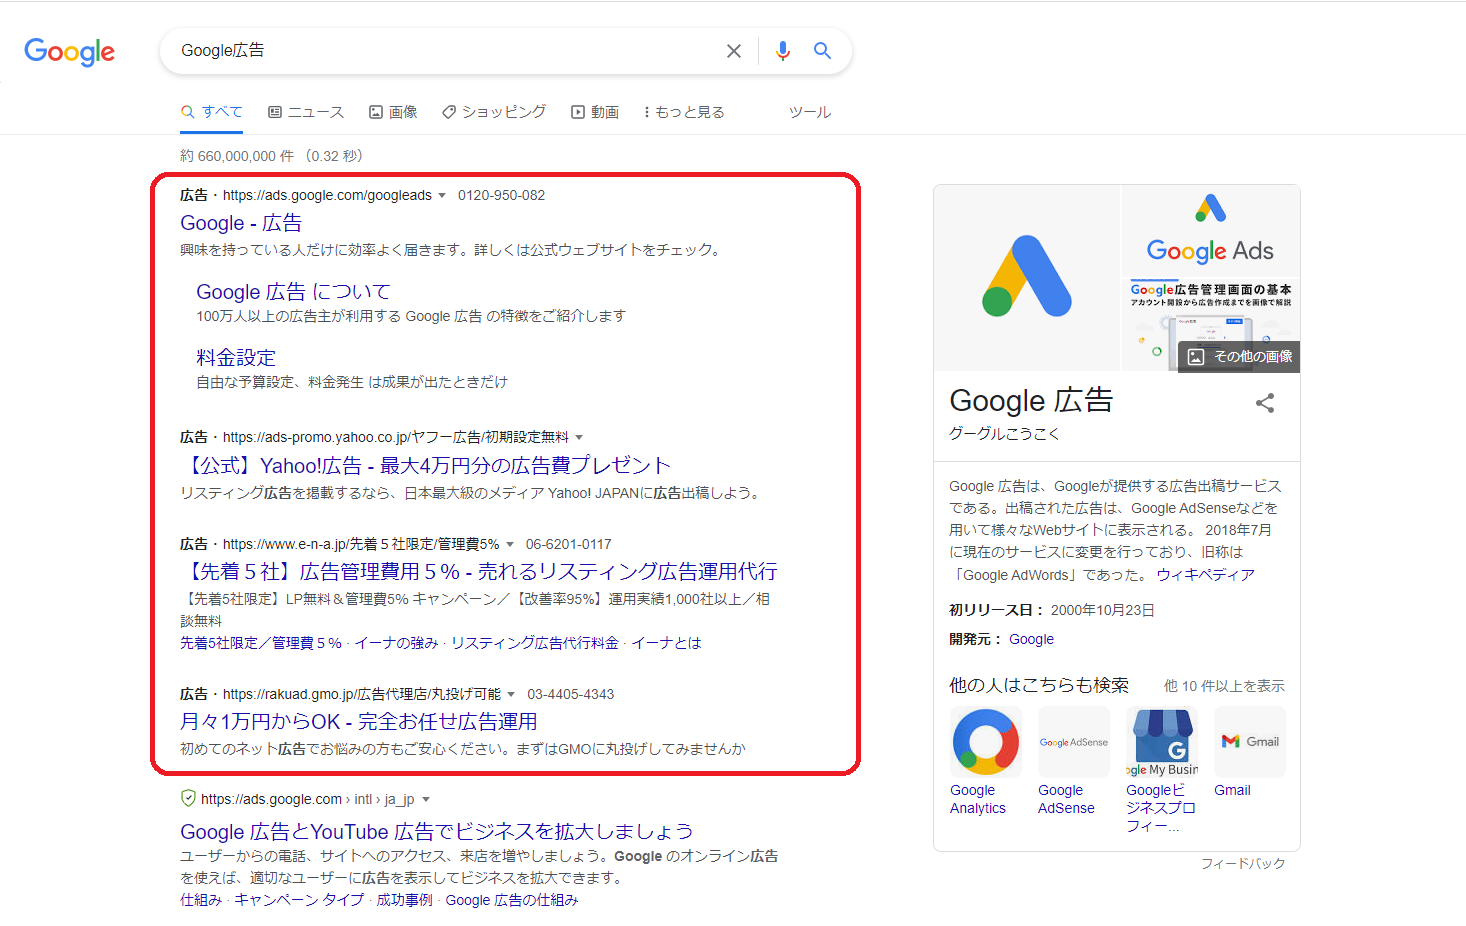Open the Googleビジネスプロフィール icon
This screenshot has width=1466, height=926.
point(1162,742)
